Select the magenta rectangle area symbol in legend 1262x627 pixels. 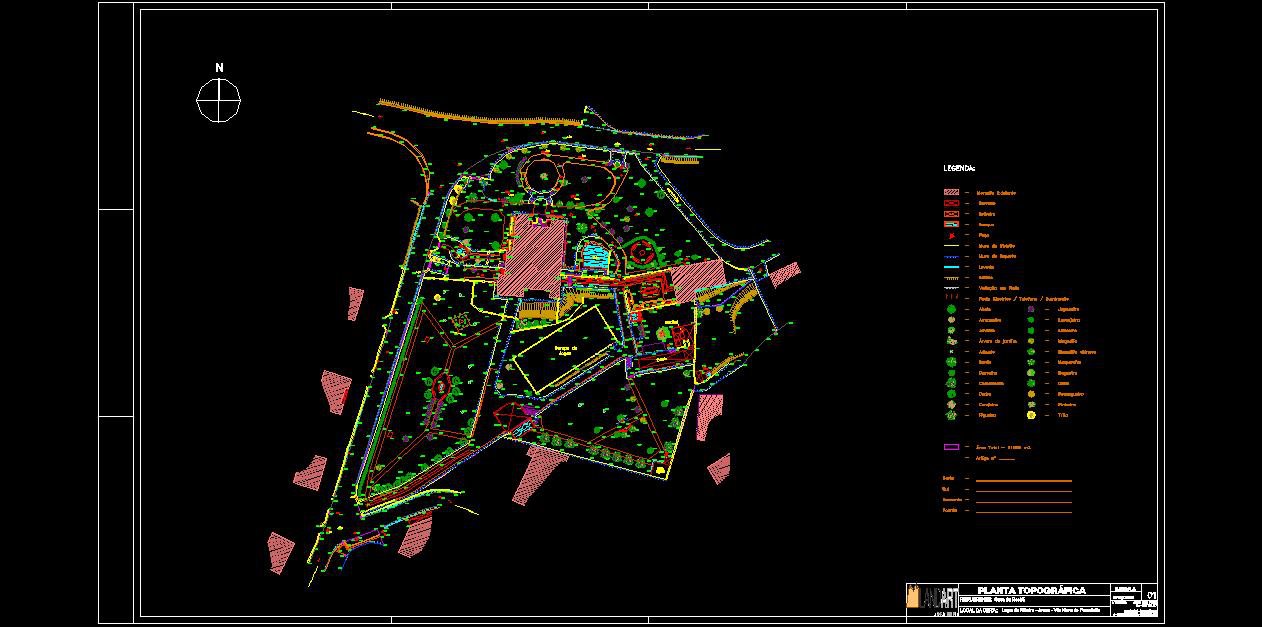click(x=951, y=447)
